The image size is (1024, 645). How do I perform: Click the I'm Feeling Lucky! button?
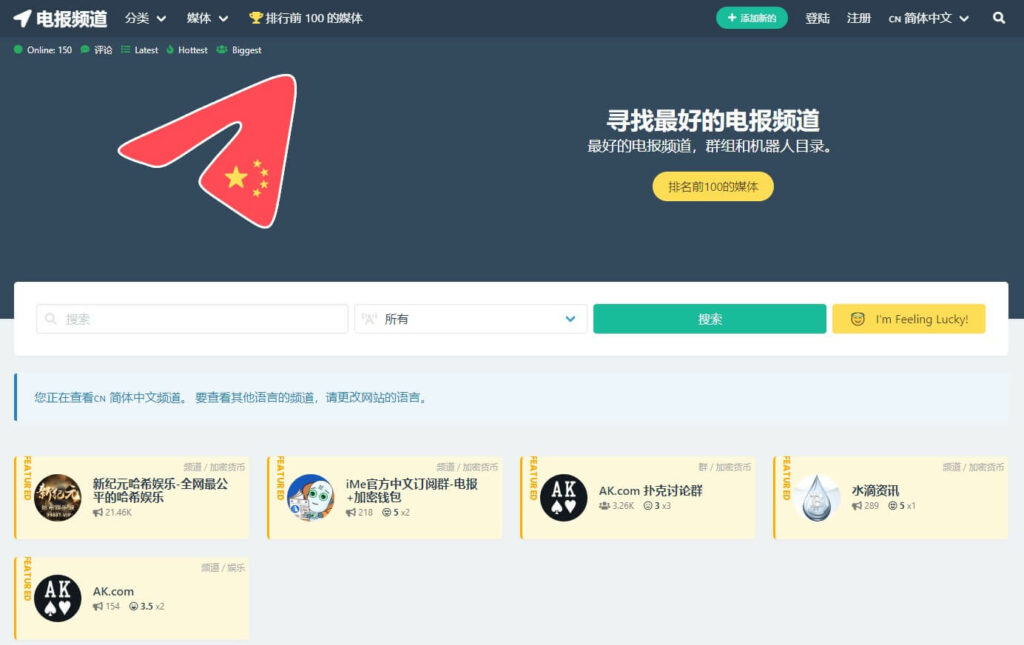point(908,319)
